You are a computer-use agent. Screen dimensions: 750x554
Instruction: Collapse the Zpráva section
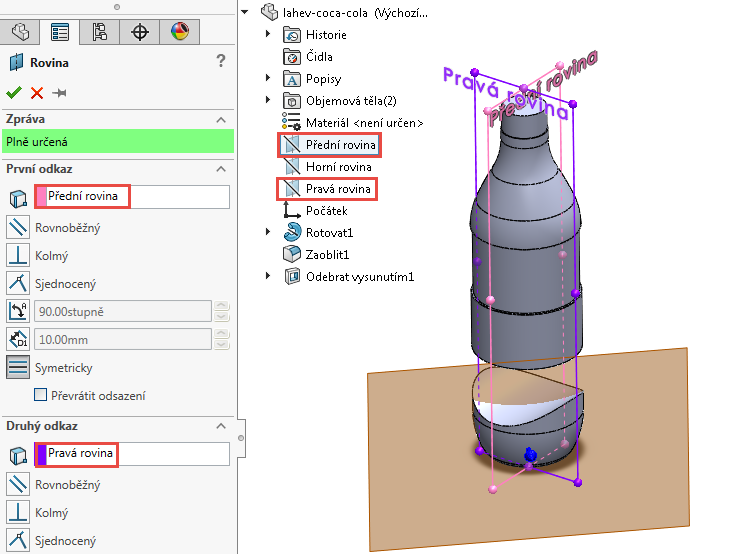[221, 119]
